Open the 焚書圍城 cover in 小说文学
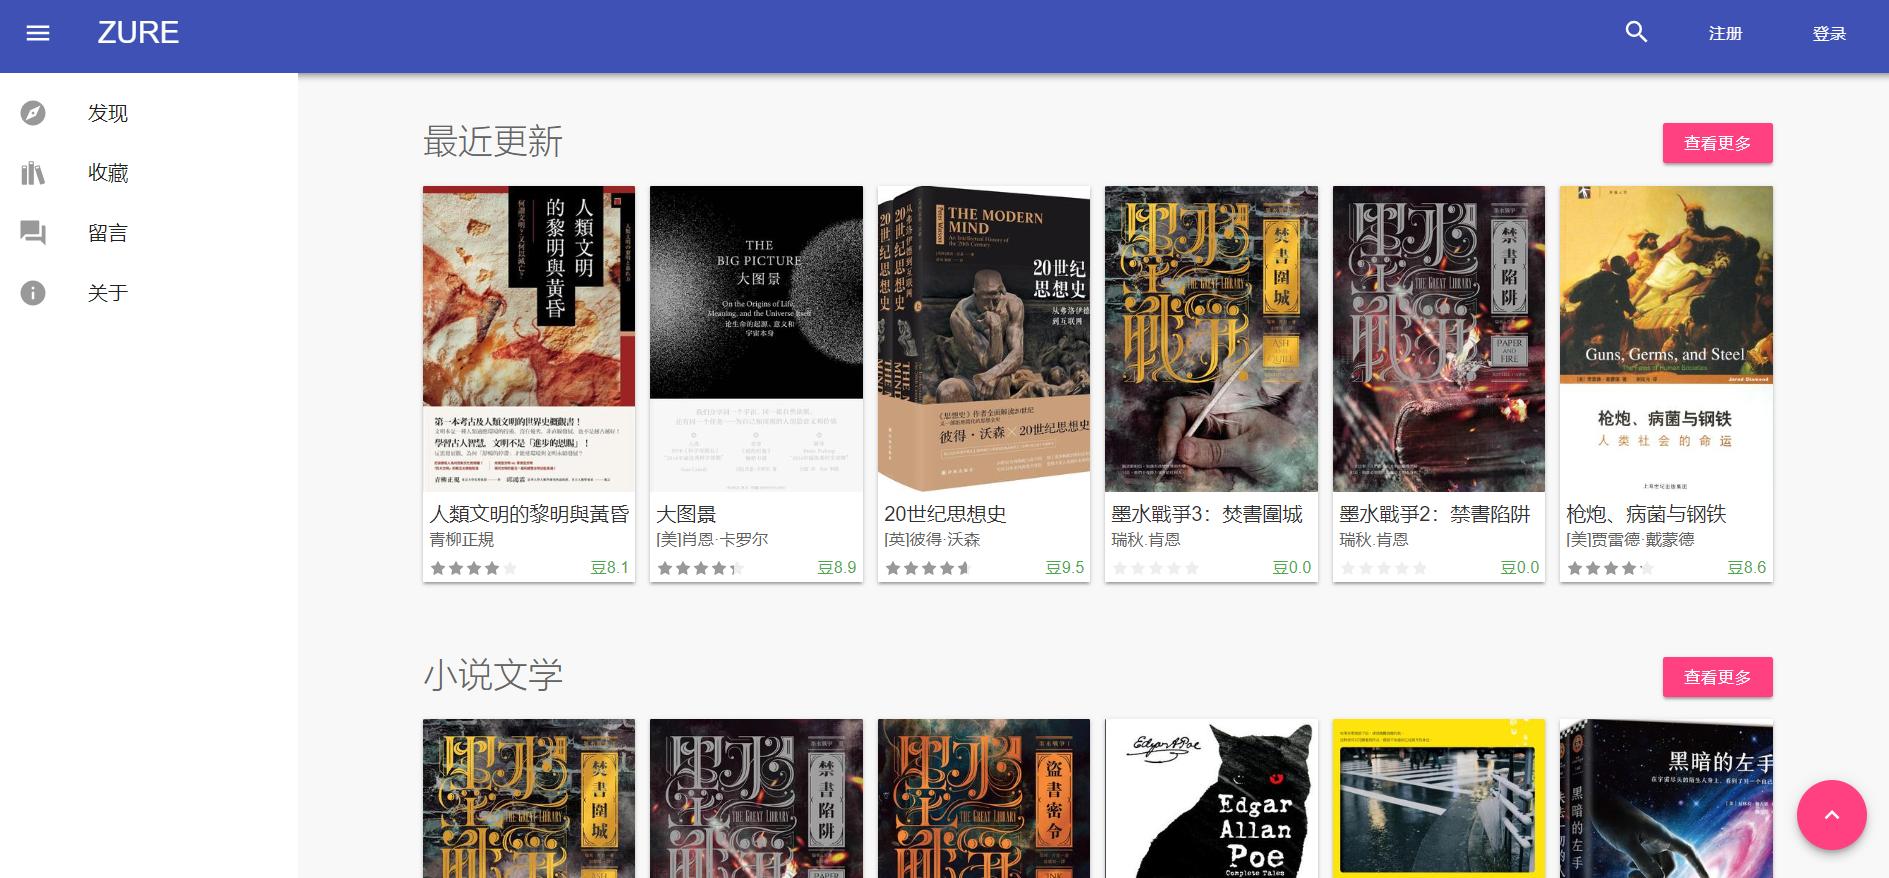 coord(529,798)
